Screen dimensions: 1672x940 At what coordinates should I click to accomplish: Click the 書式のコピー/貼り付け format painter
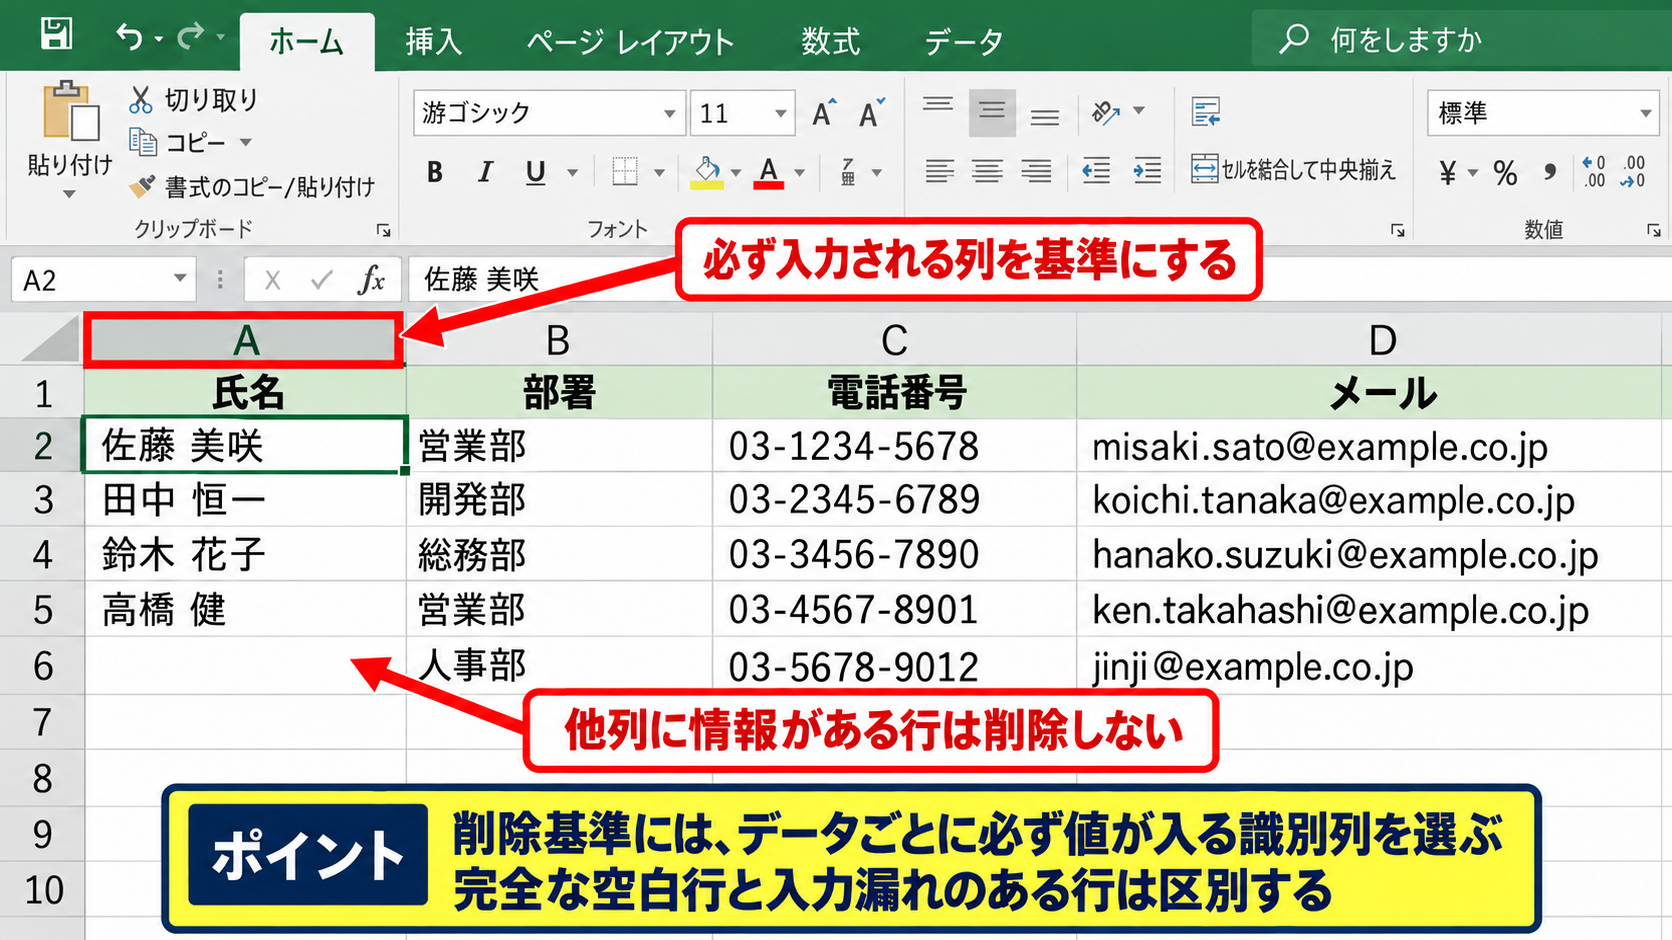[252, 187]
